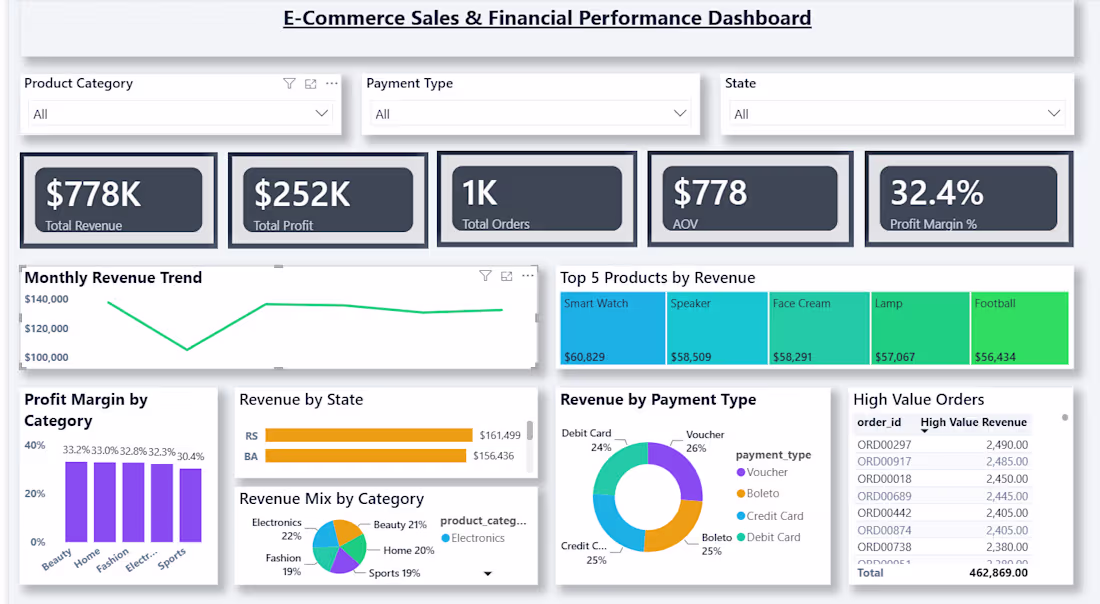Select the Total Revenue $778K card

point(119,200)
